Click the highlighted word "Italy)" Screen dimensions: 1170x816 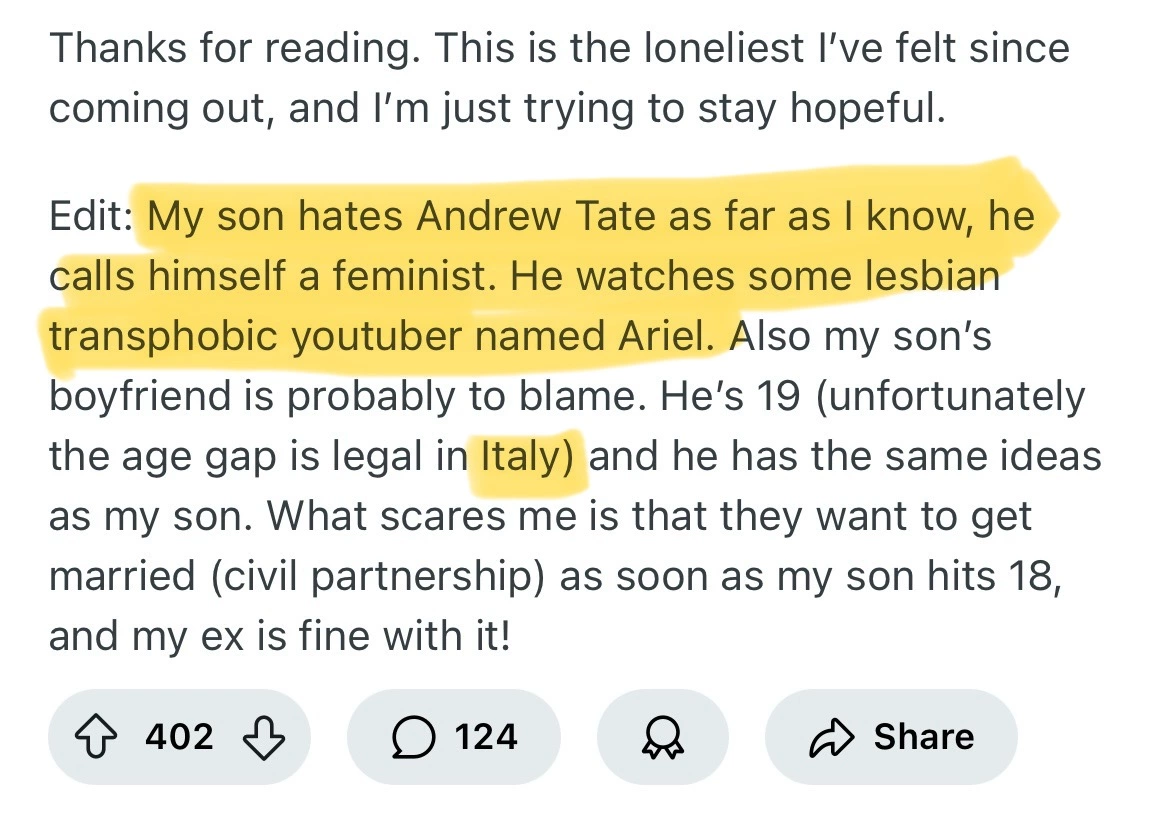click(528, 457)
